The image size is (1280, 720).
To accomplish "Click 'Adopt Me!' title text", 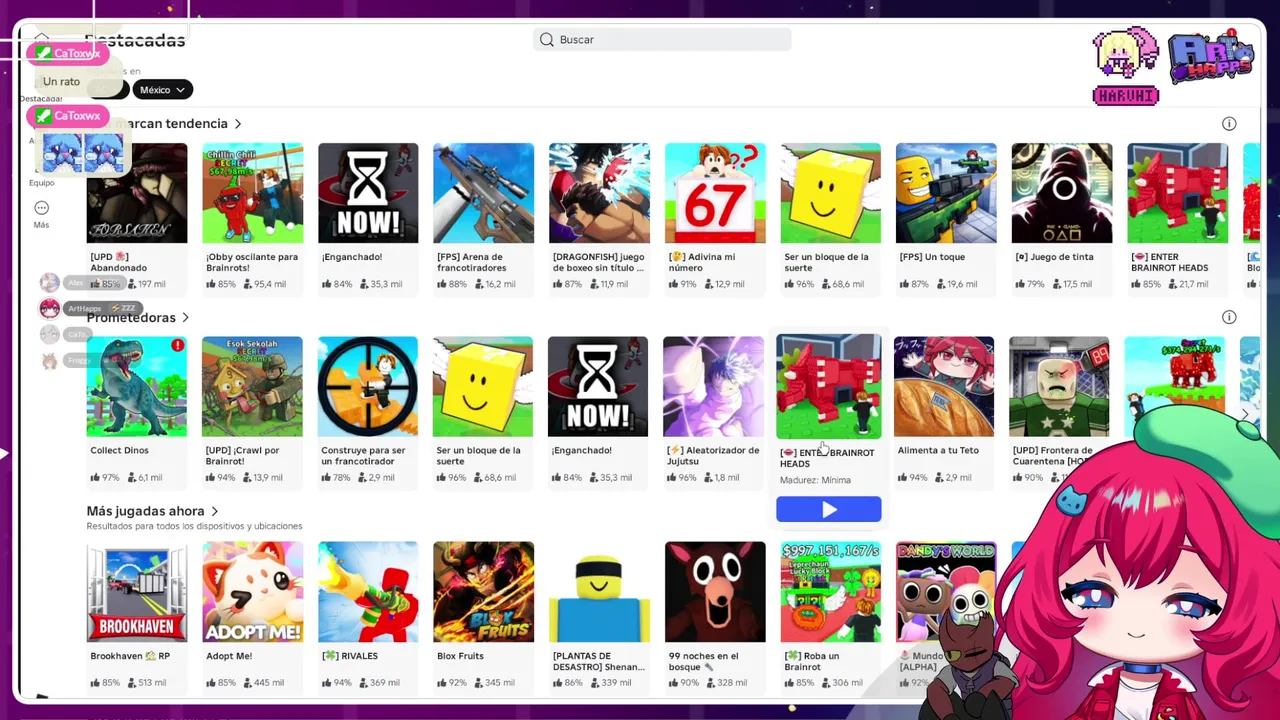I will [x=229, y=656].
